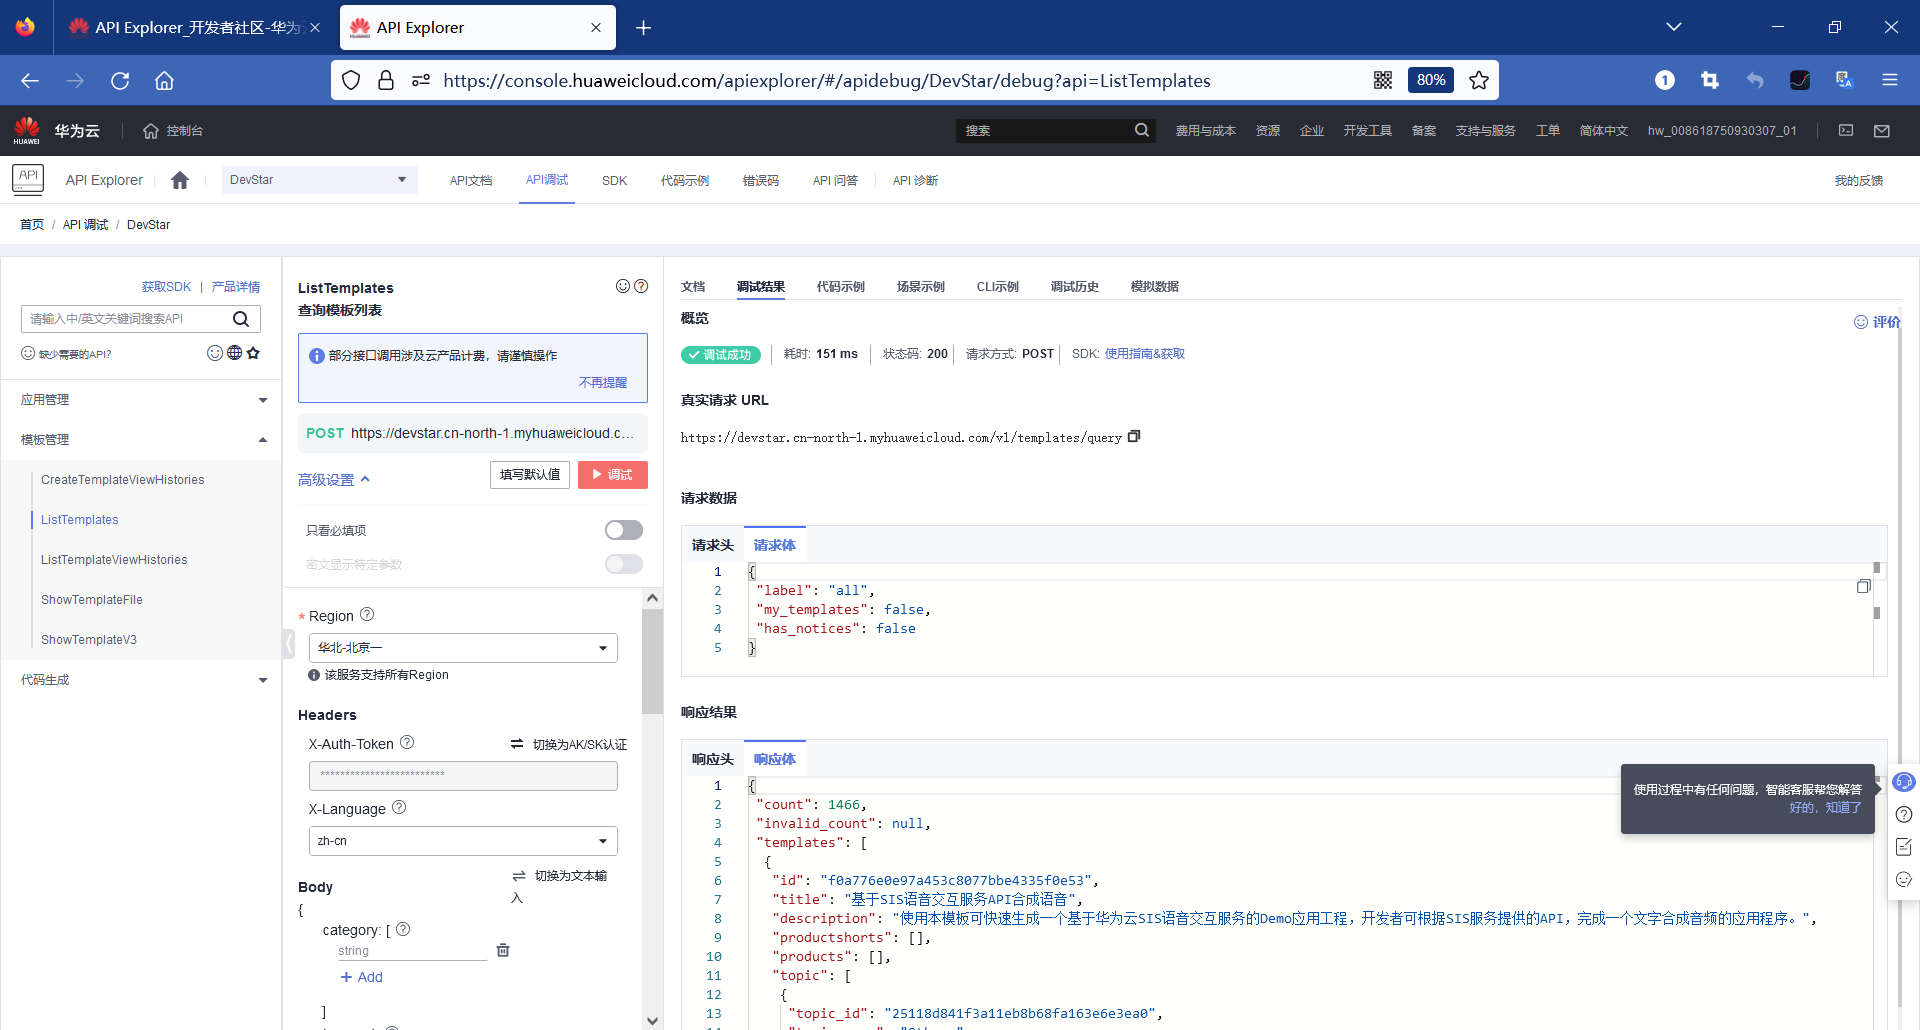Open the DevStar product dropdown
1920x1030 pixels.
tap(320, 180)
